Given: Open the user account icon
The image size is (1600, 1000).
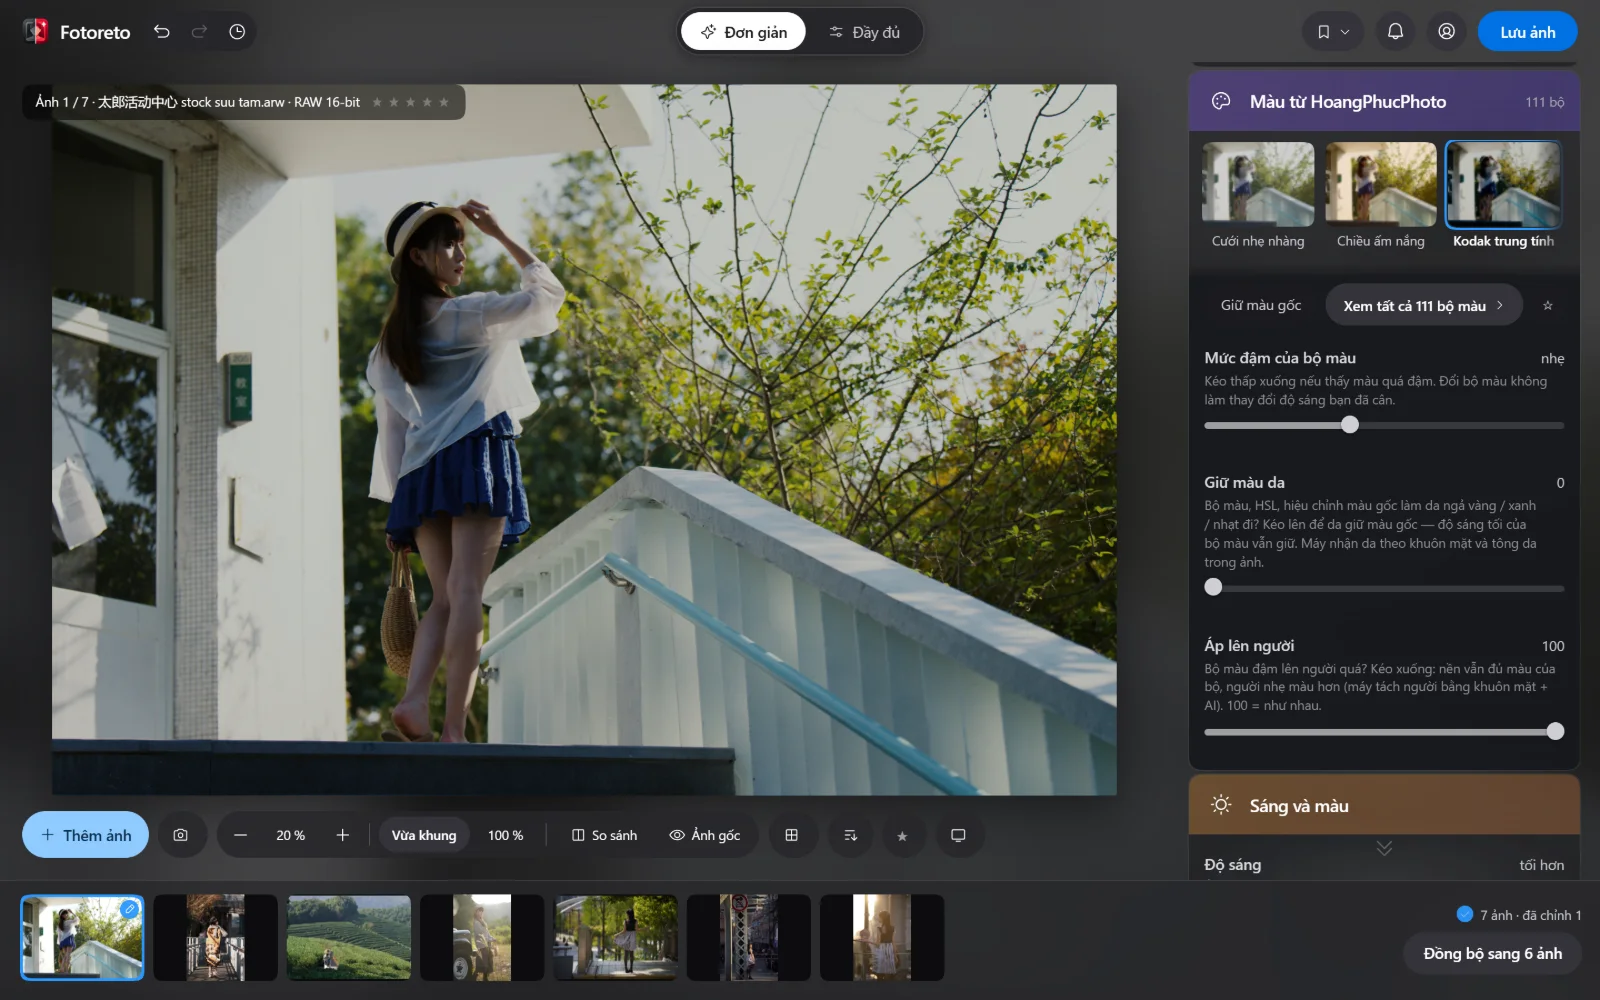Looking at the screenshot, I should pyautogui.click(x=1446, y=32).
